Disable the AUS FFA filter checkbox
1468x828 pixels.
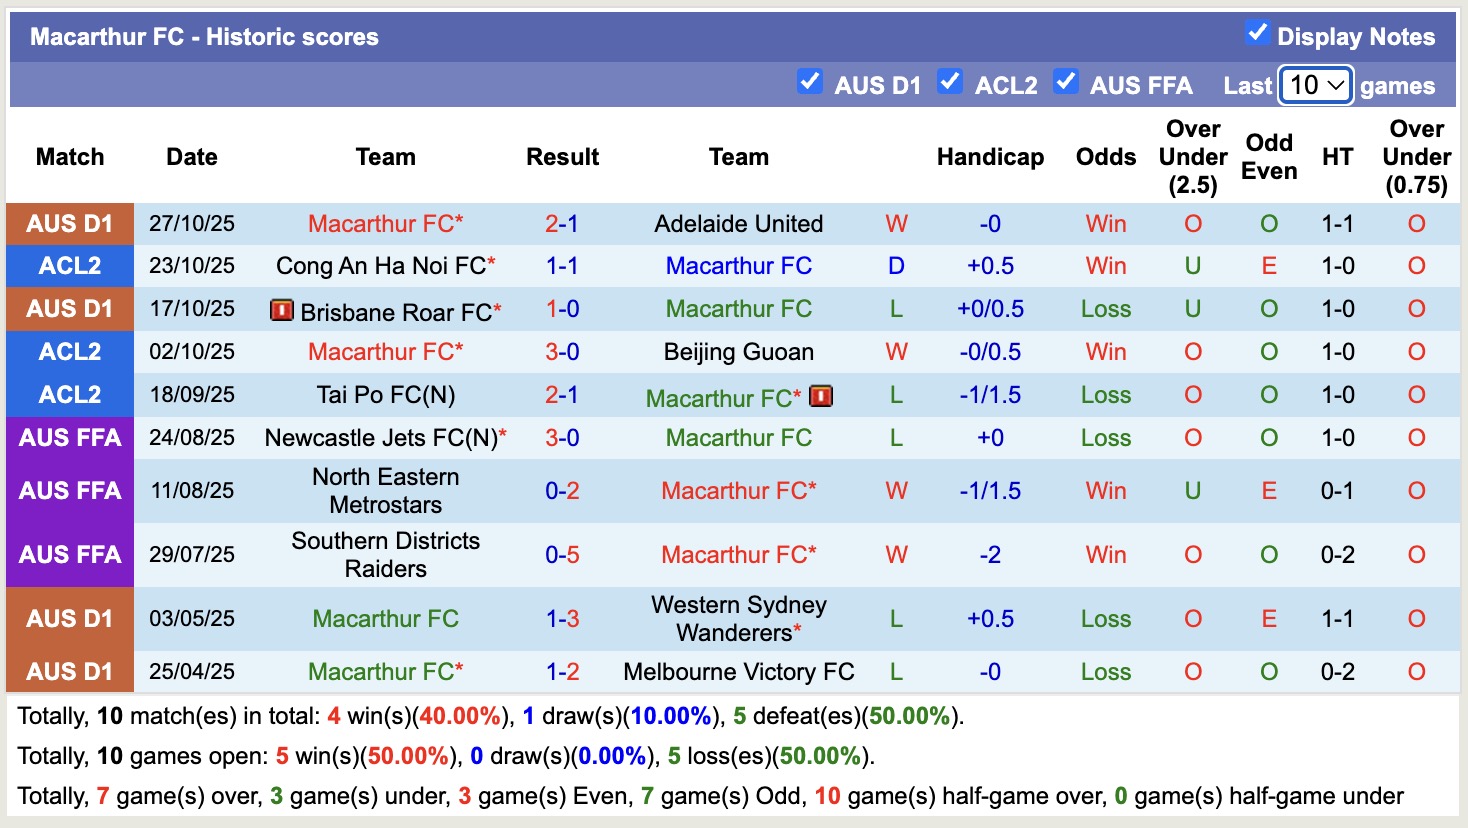coord(1066,83)
